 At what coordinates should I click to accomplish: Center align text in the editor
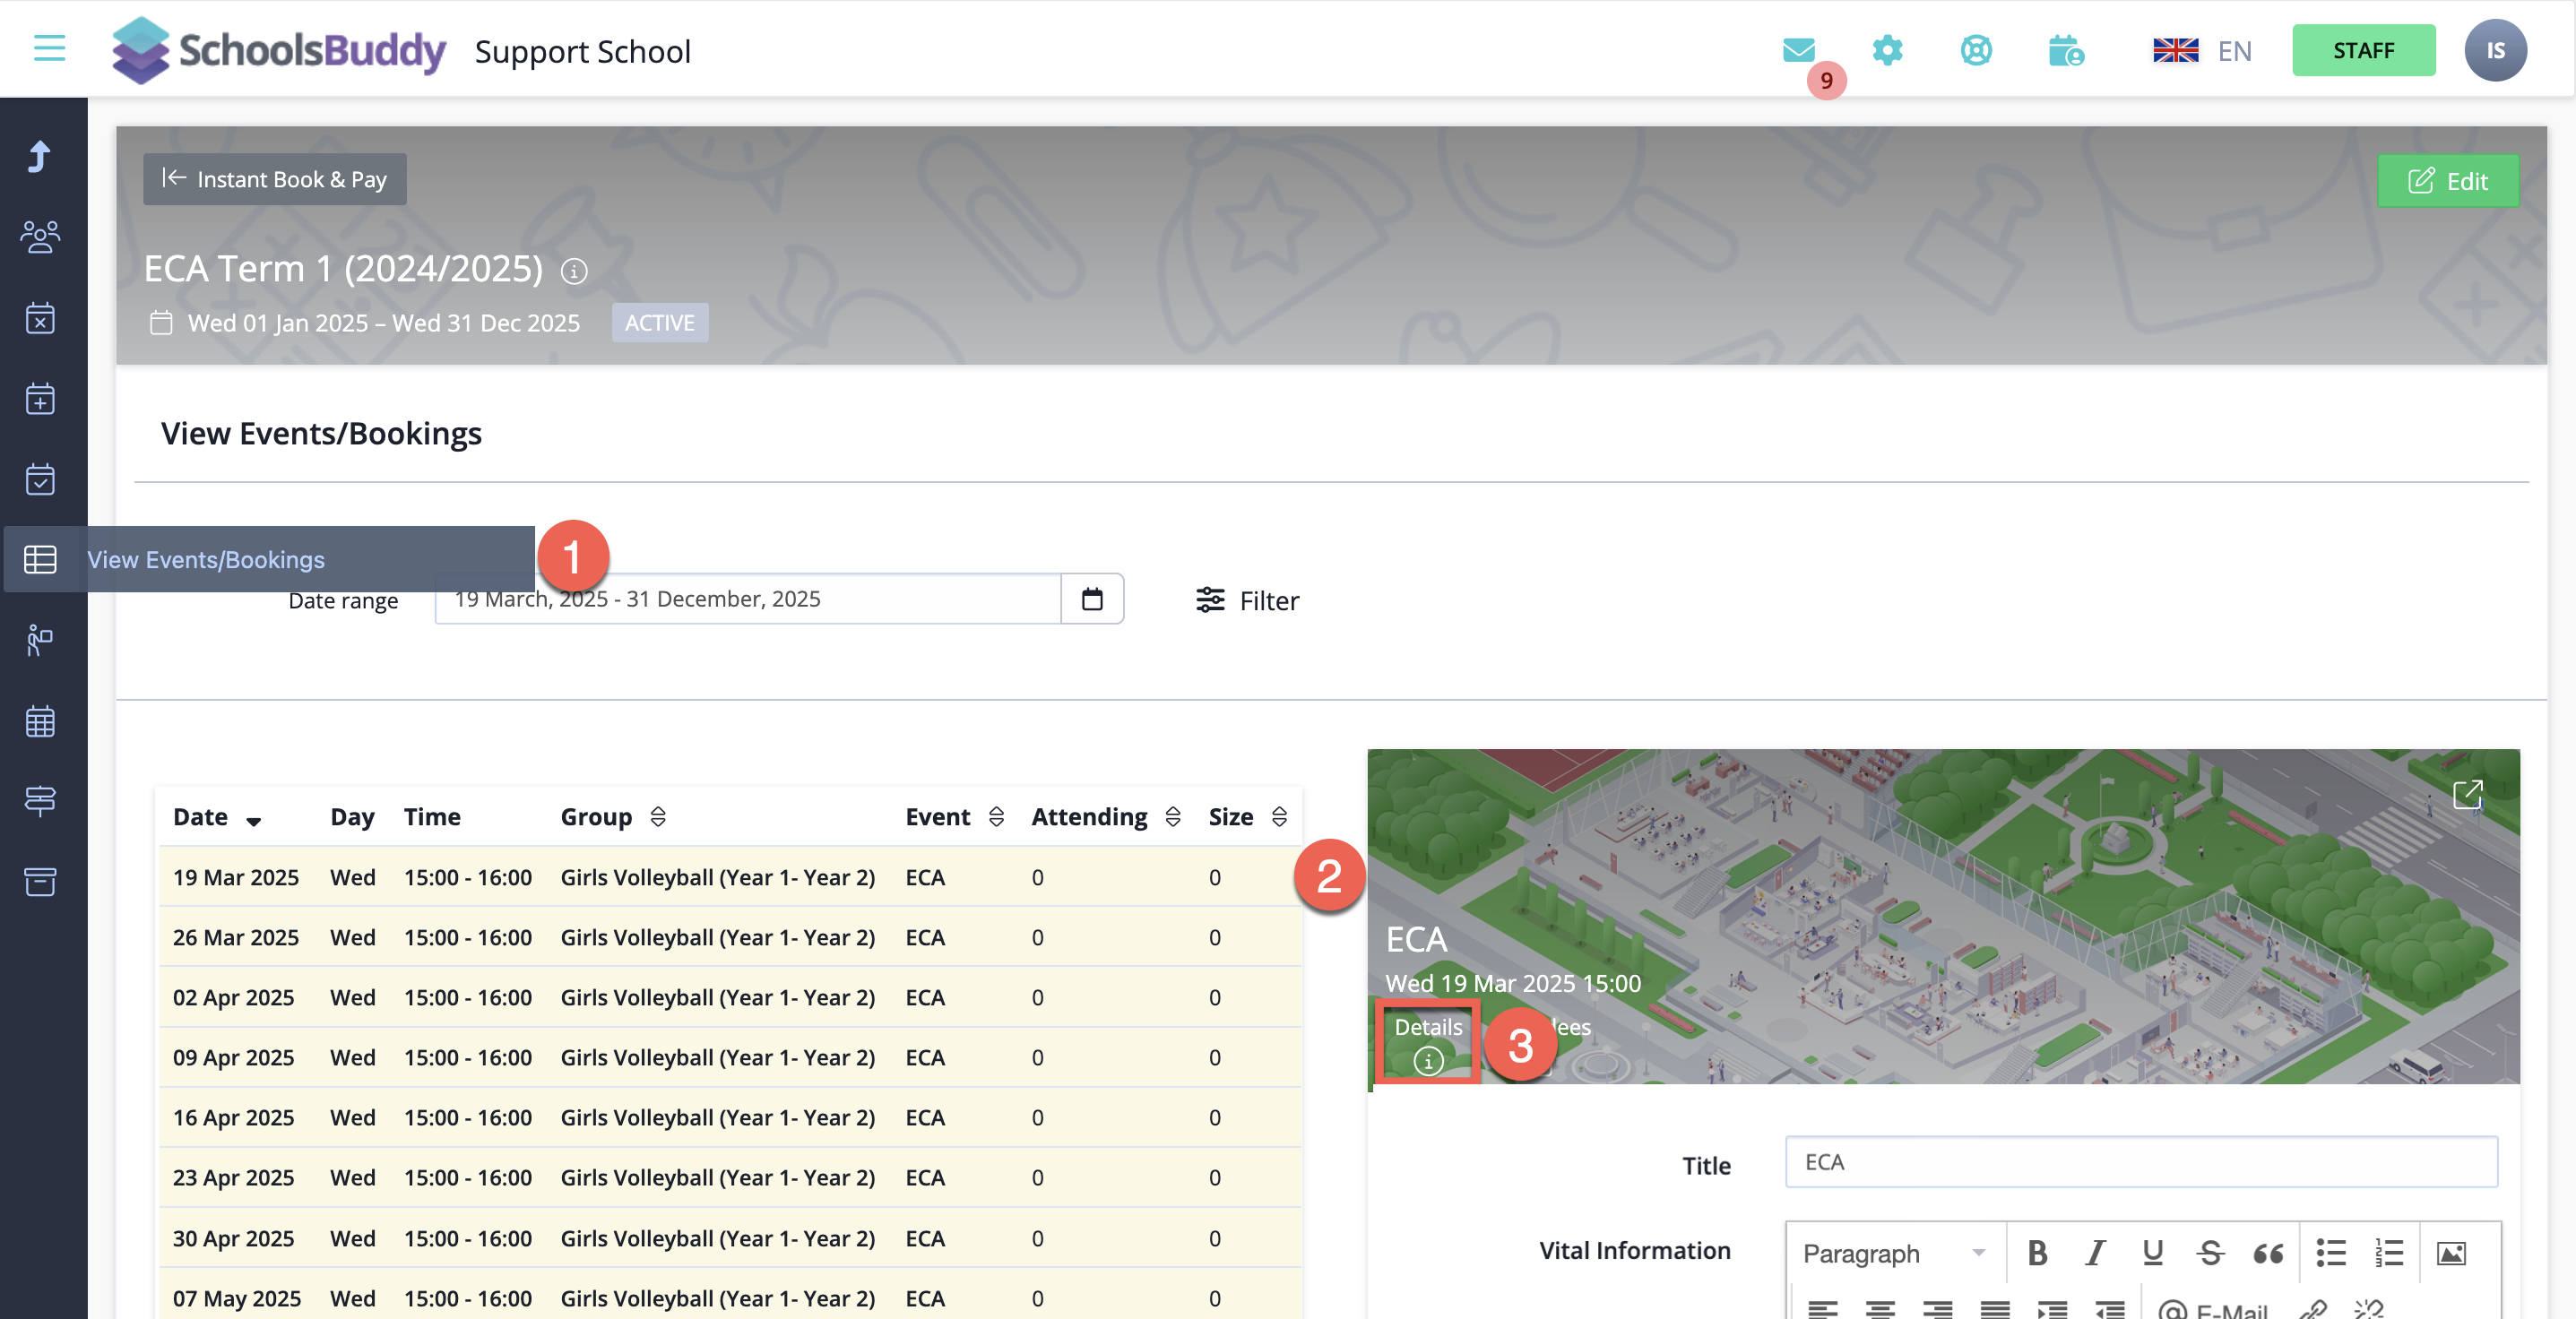(x=1880, y=1309)
